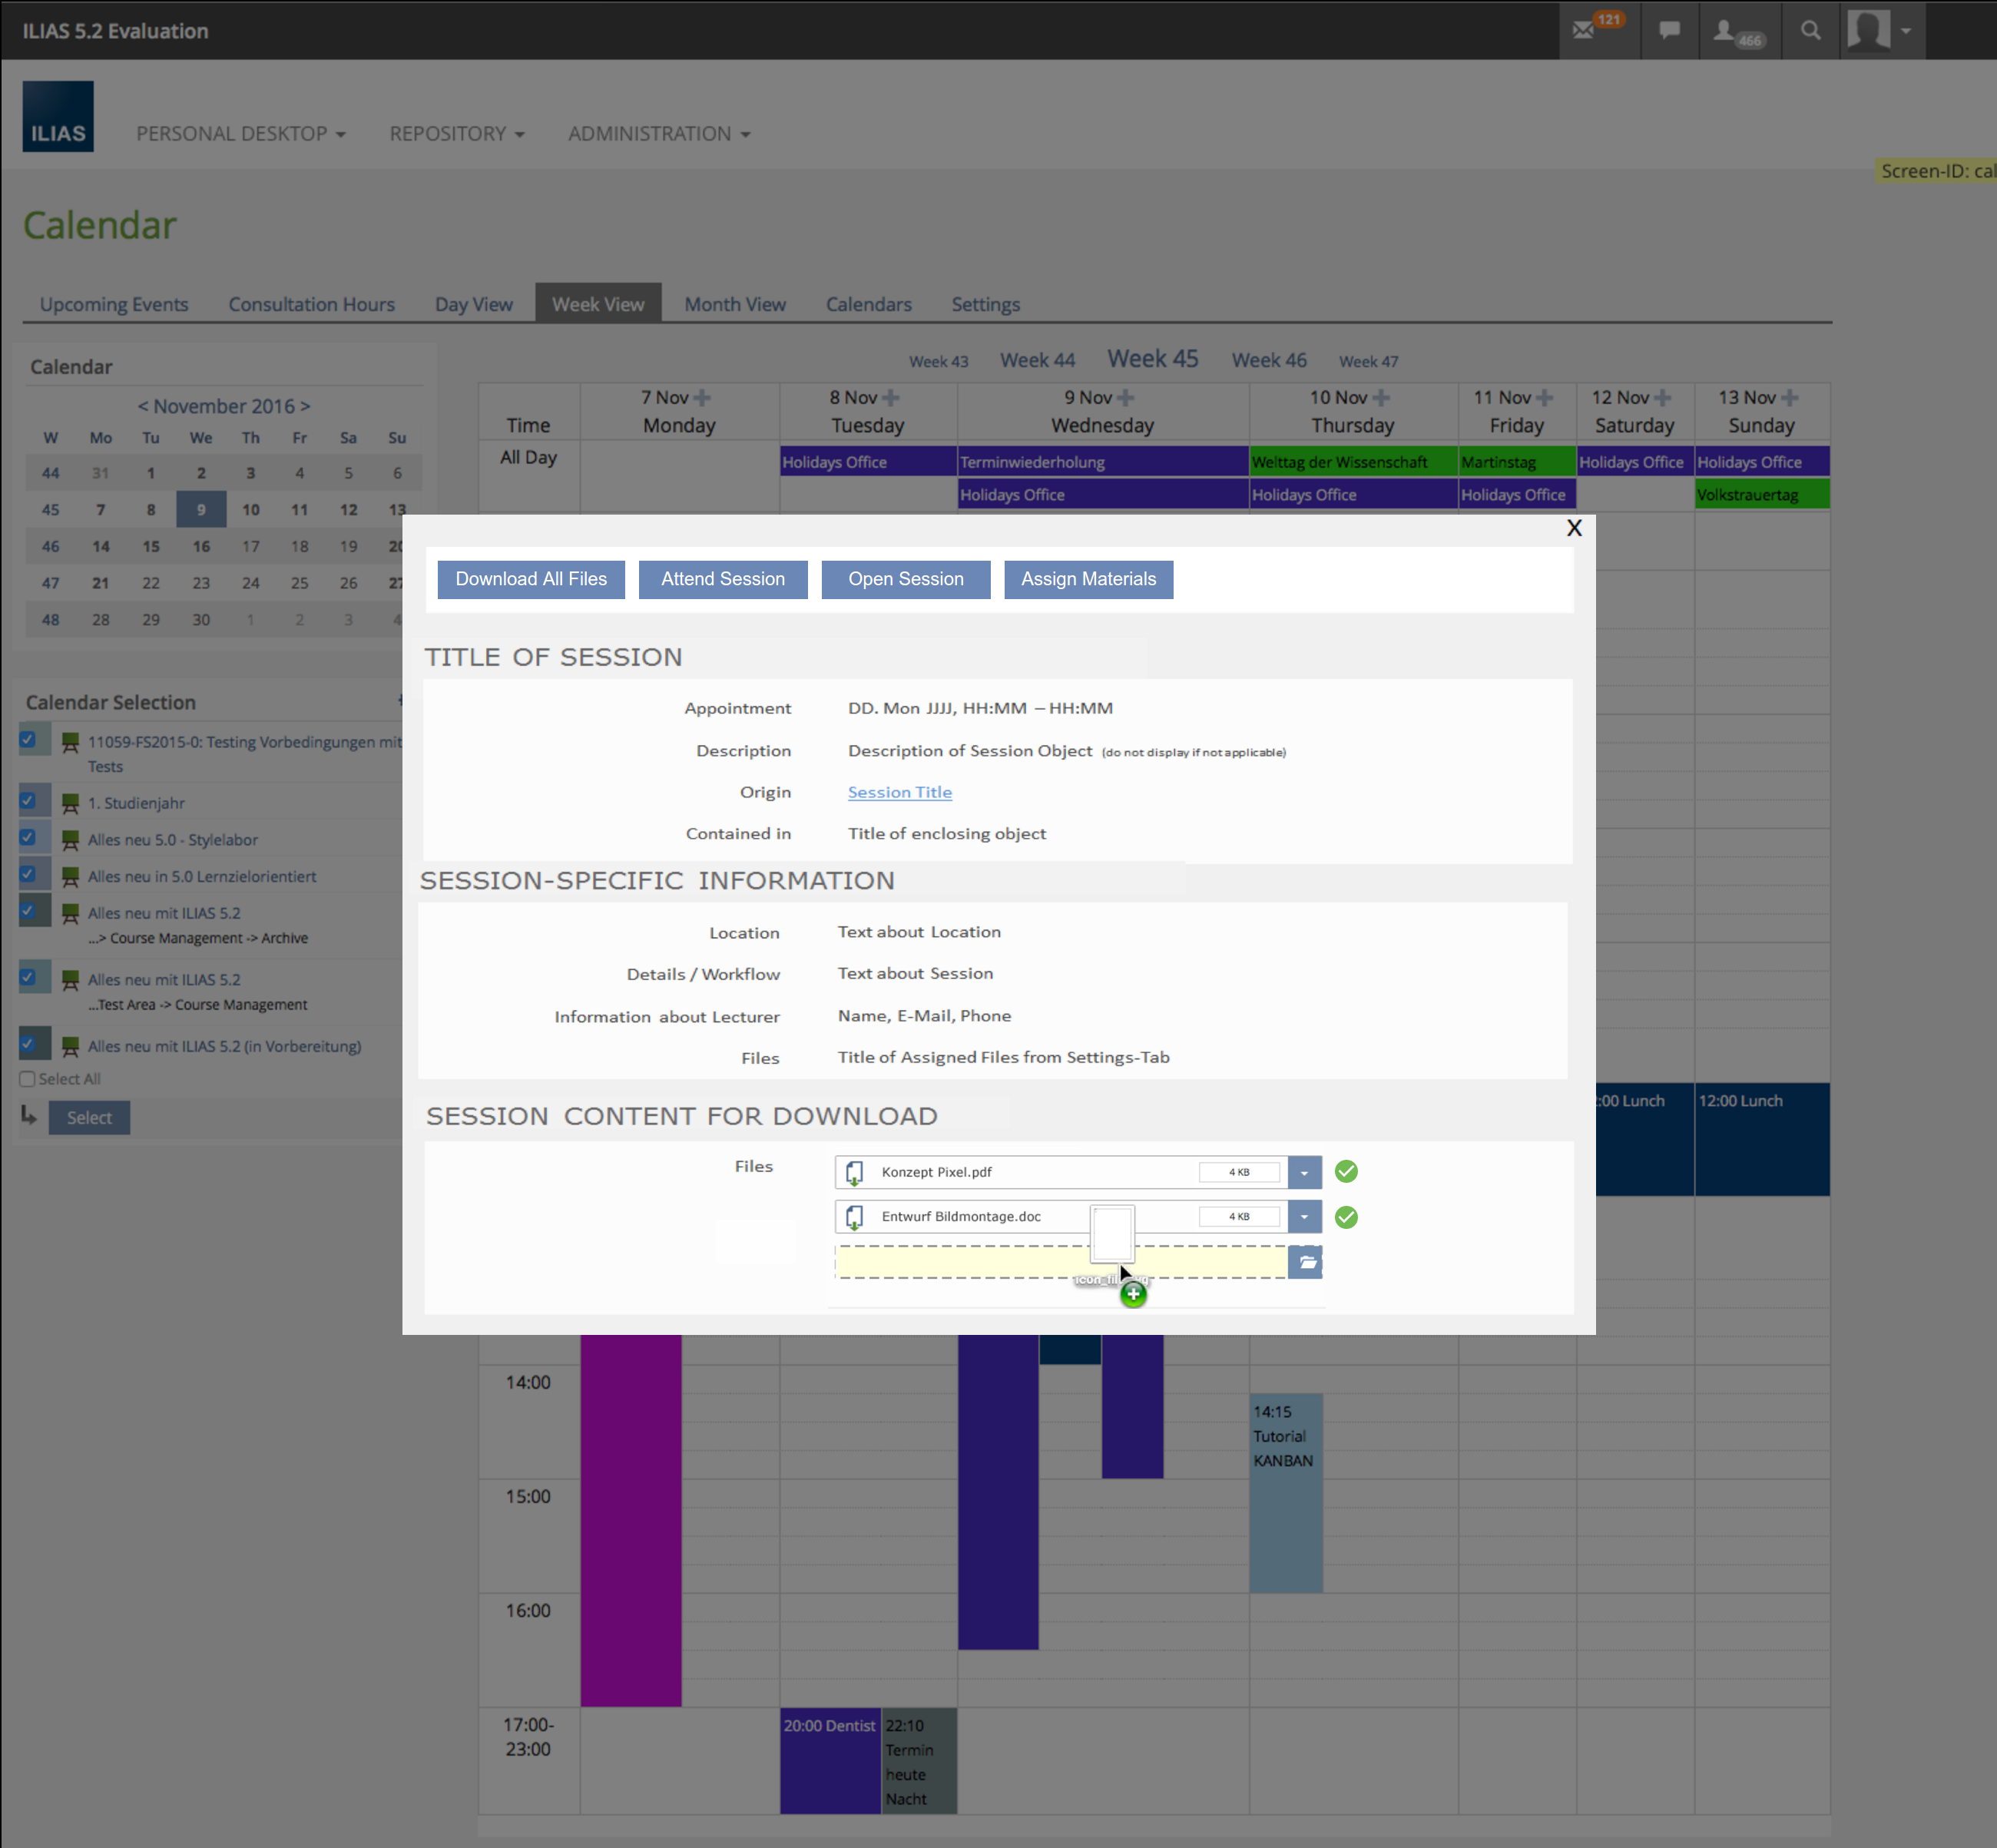Click the ILIAS logo
The image size is (1997, 1848).
tap(58, 117)
